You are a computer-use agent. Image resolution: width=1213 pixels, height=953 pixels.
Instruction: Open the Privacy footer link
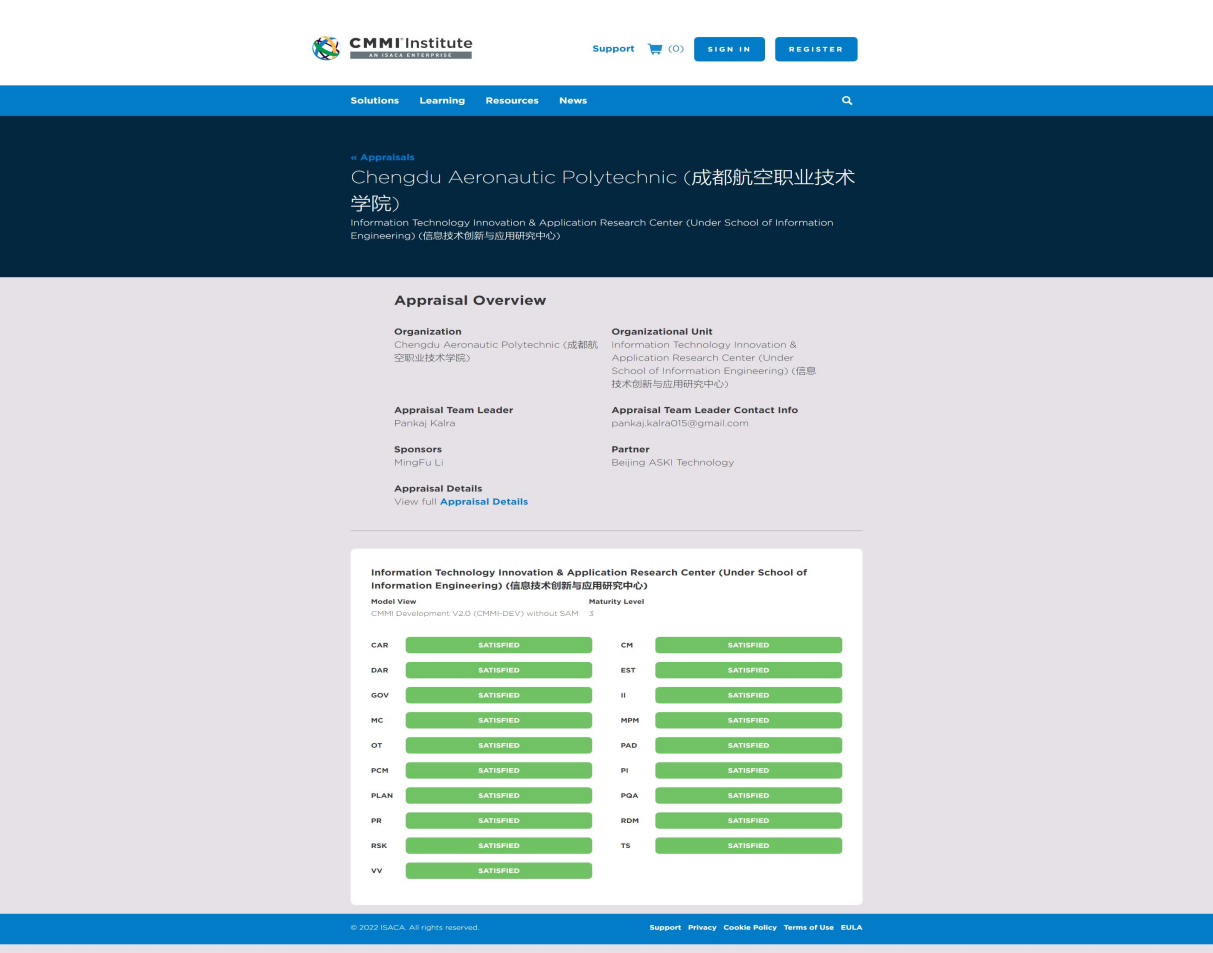coord(702,928)
